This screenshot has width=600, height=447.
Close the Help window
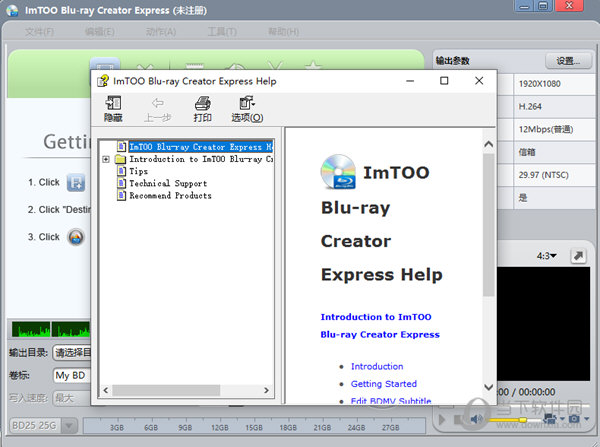point(479,81)
